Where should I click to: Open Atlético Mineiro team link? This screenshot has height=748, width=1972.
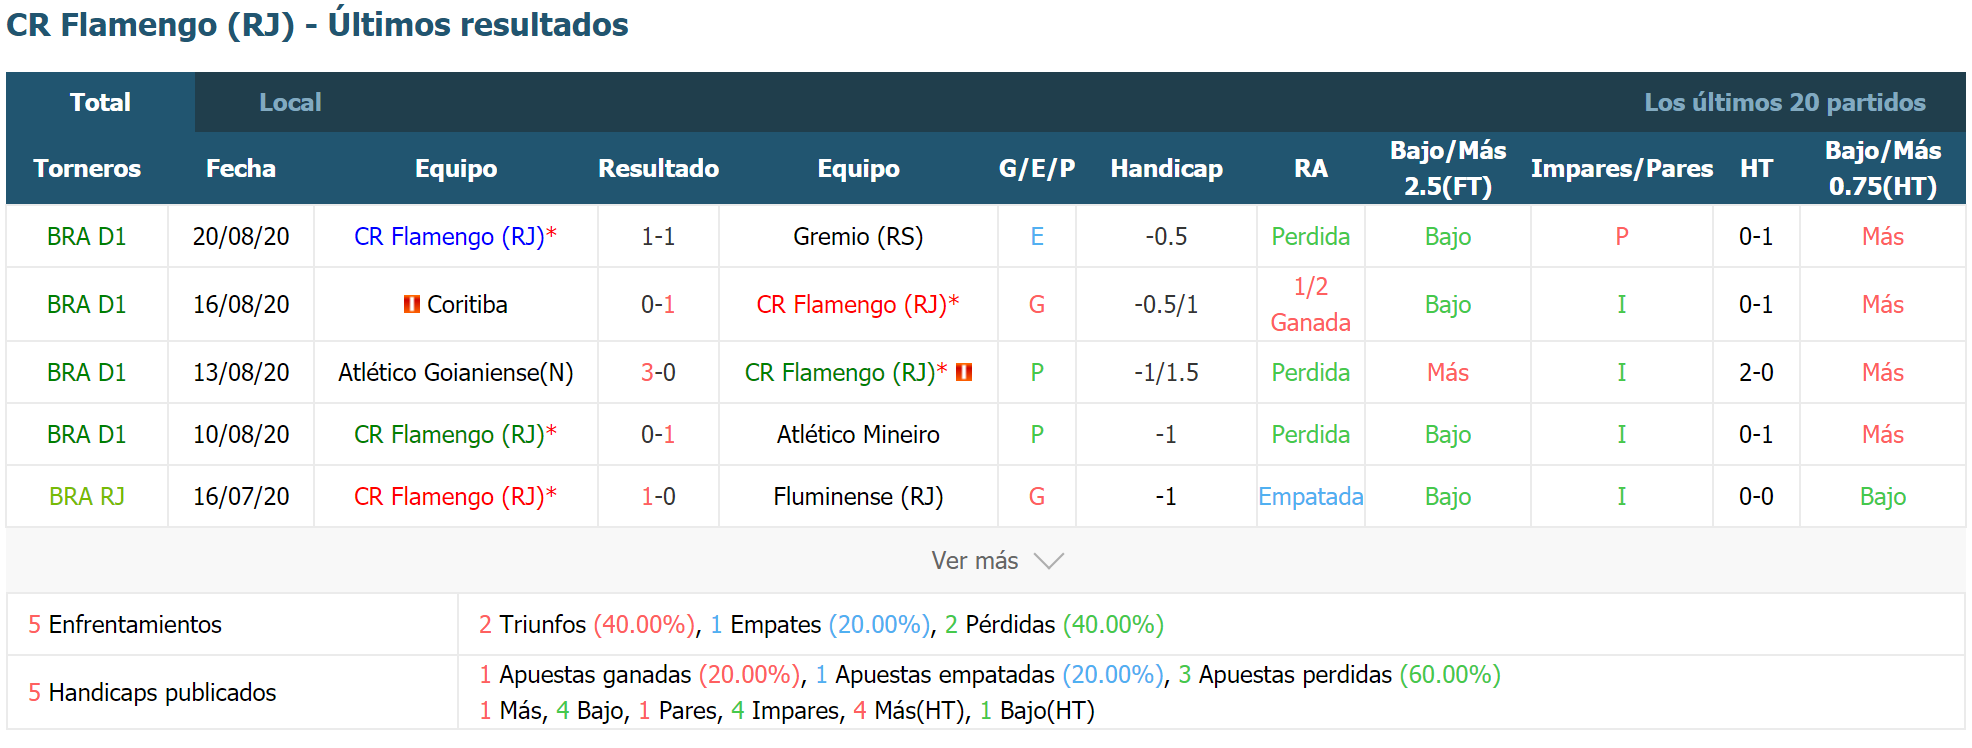(858, 434)
